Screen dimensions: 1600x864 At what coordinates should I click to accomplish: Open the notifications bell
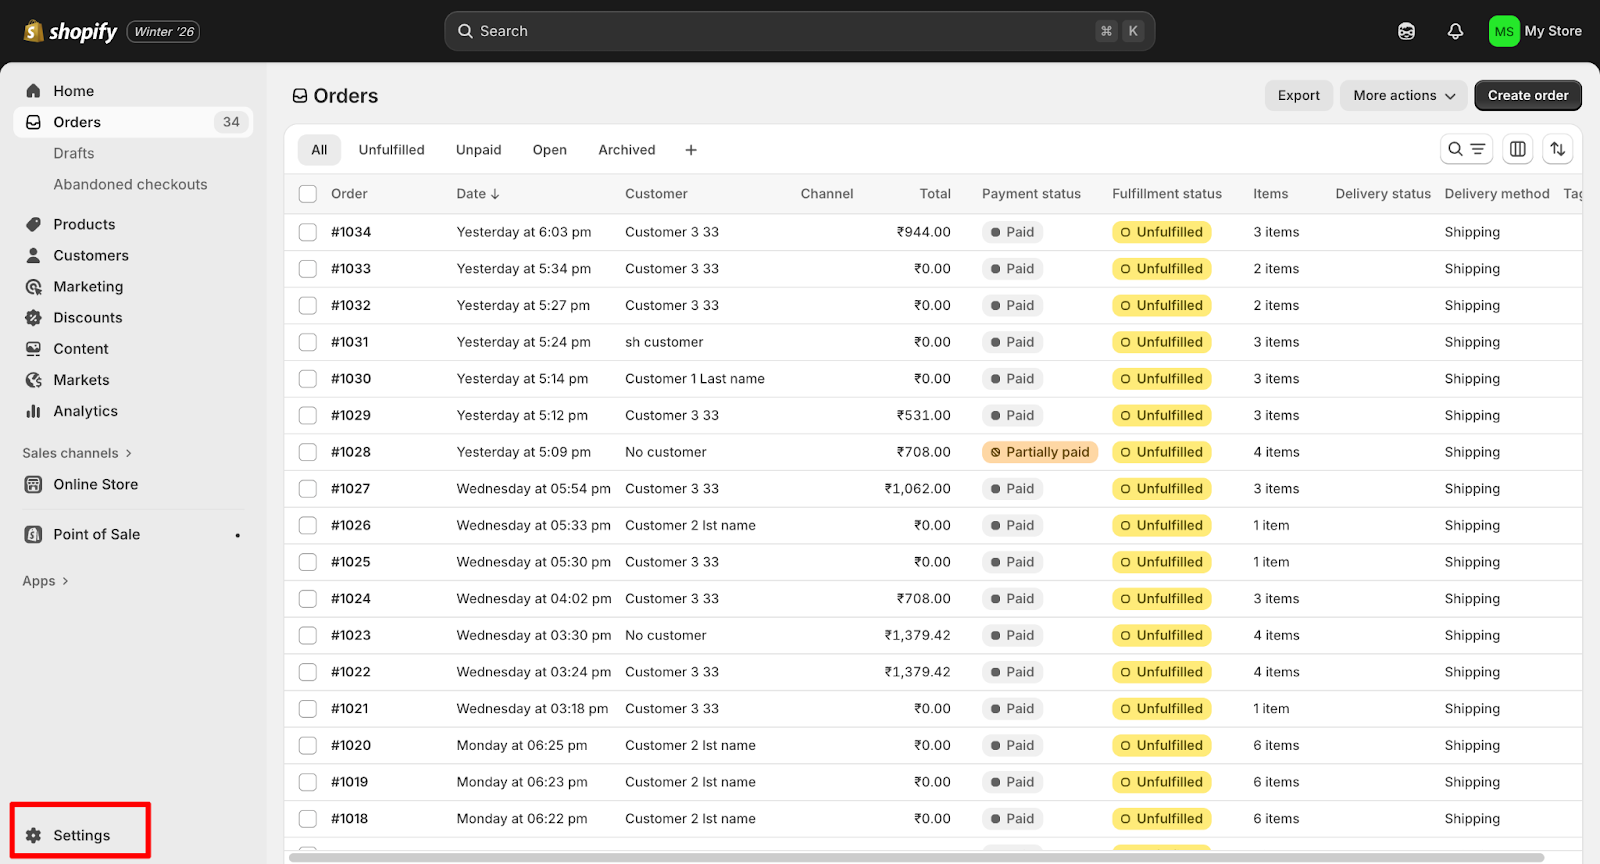click(1455, 31)
